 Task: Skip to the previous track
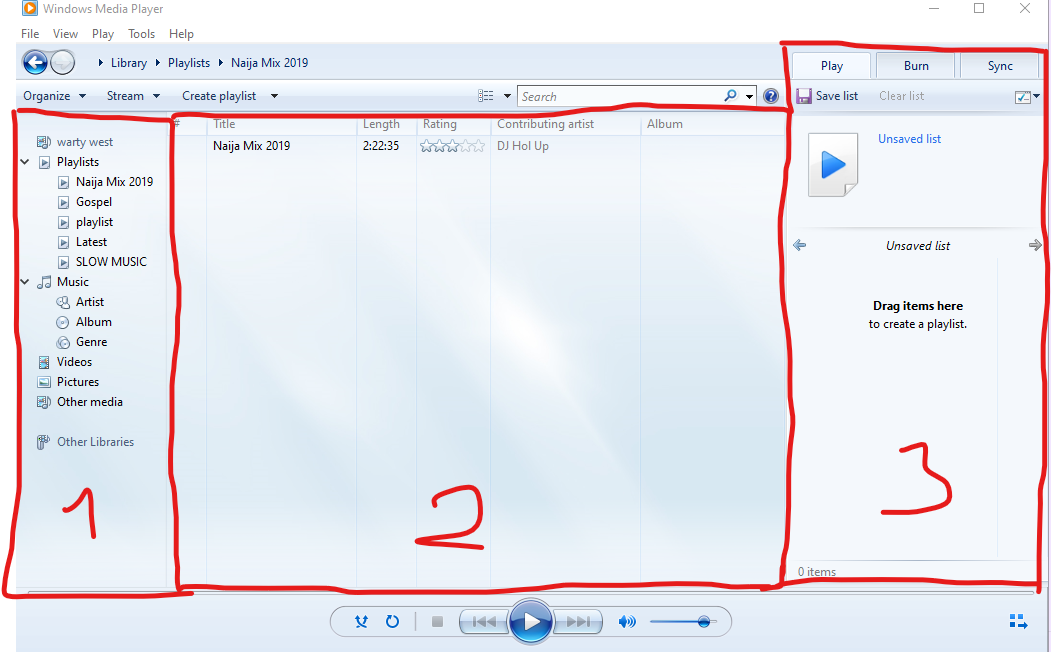point(484,622)
